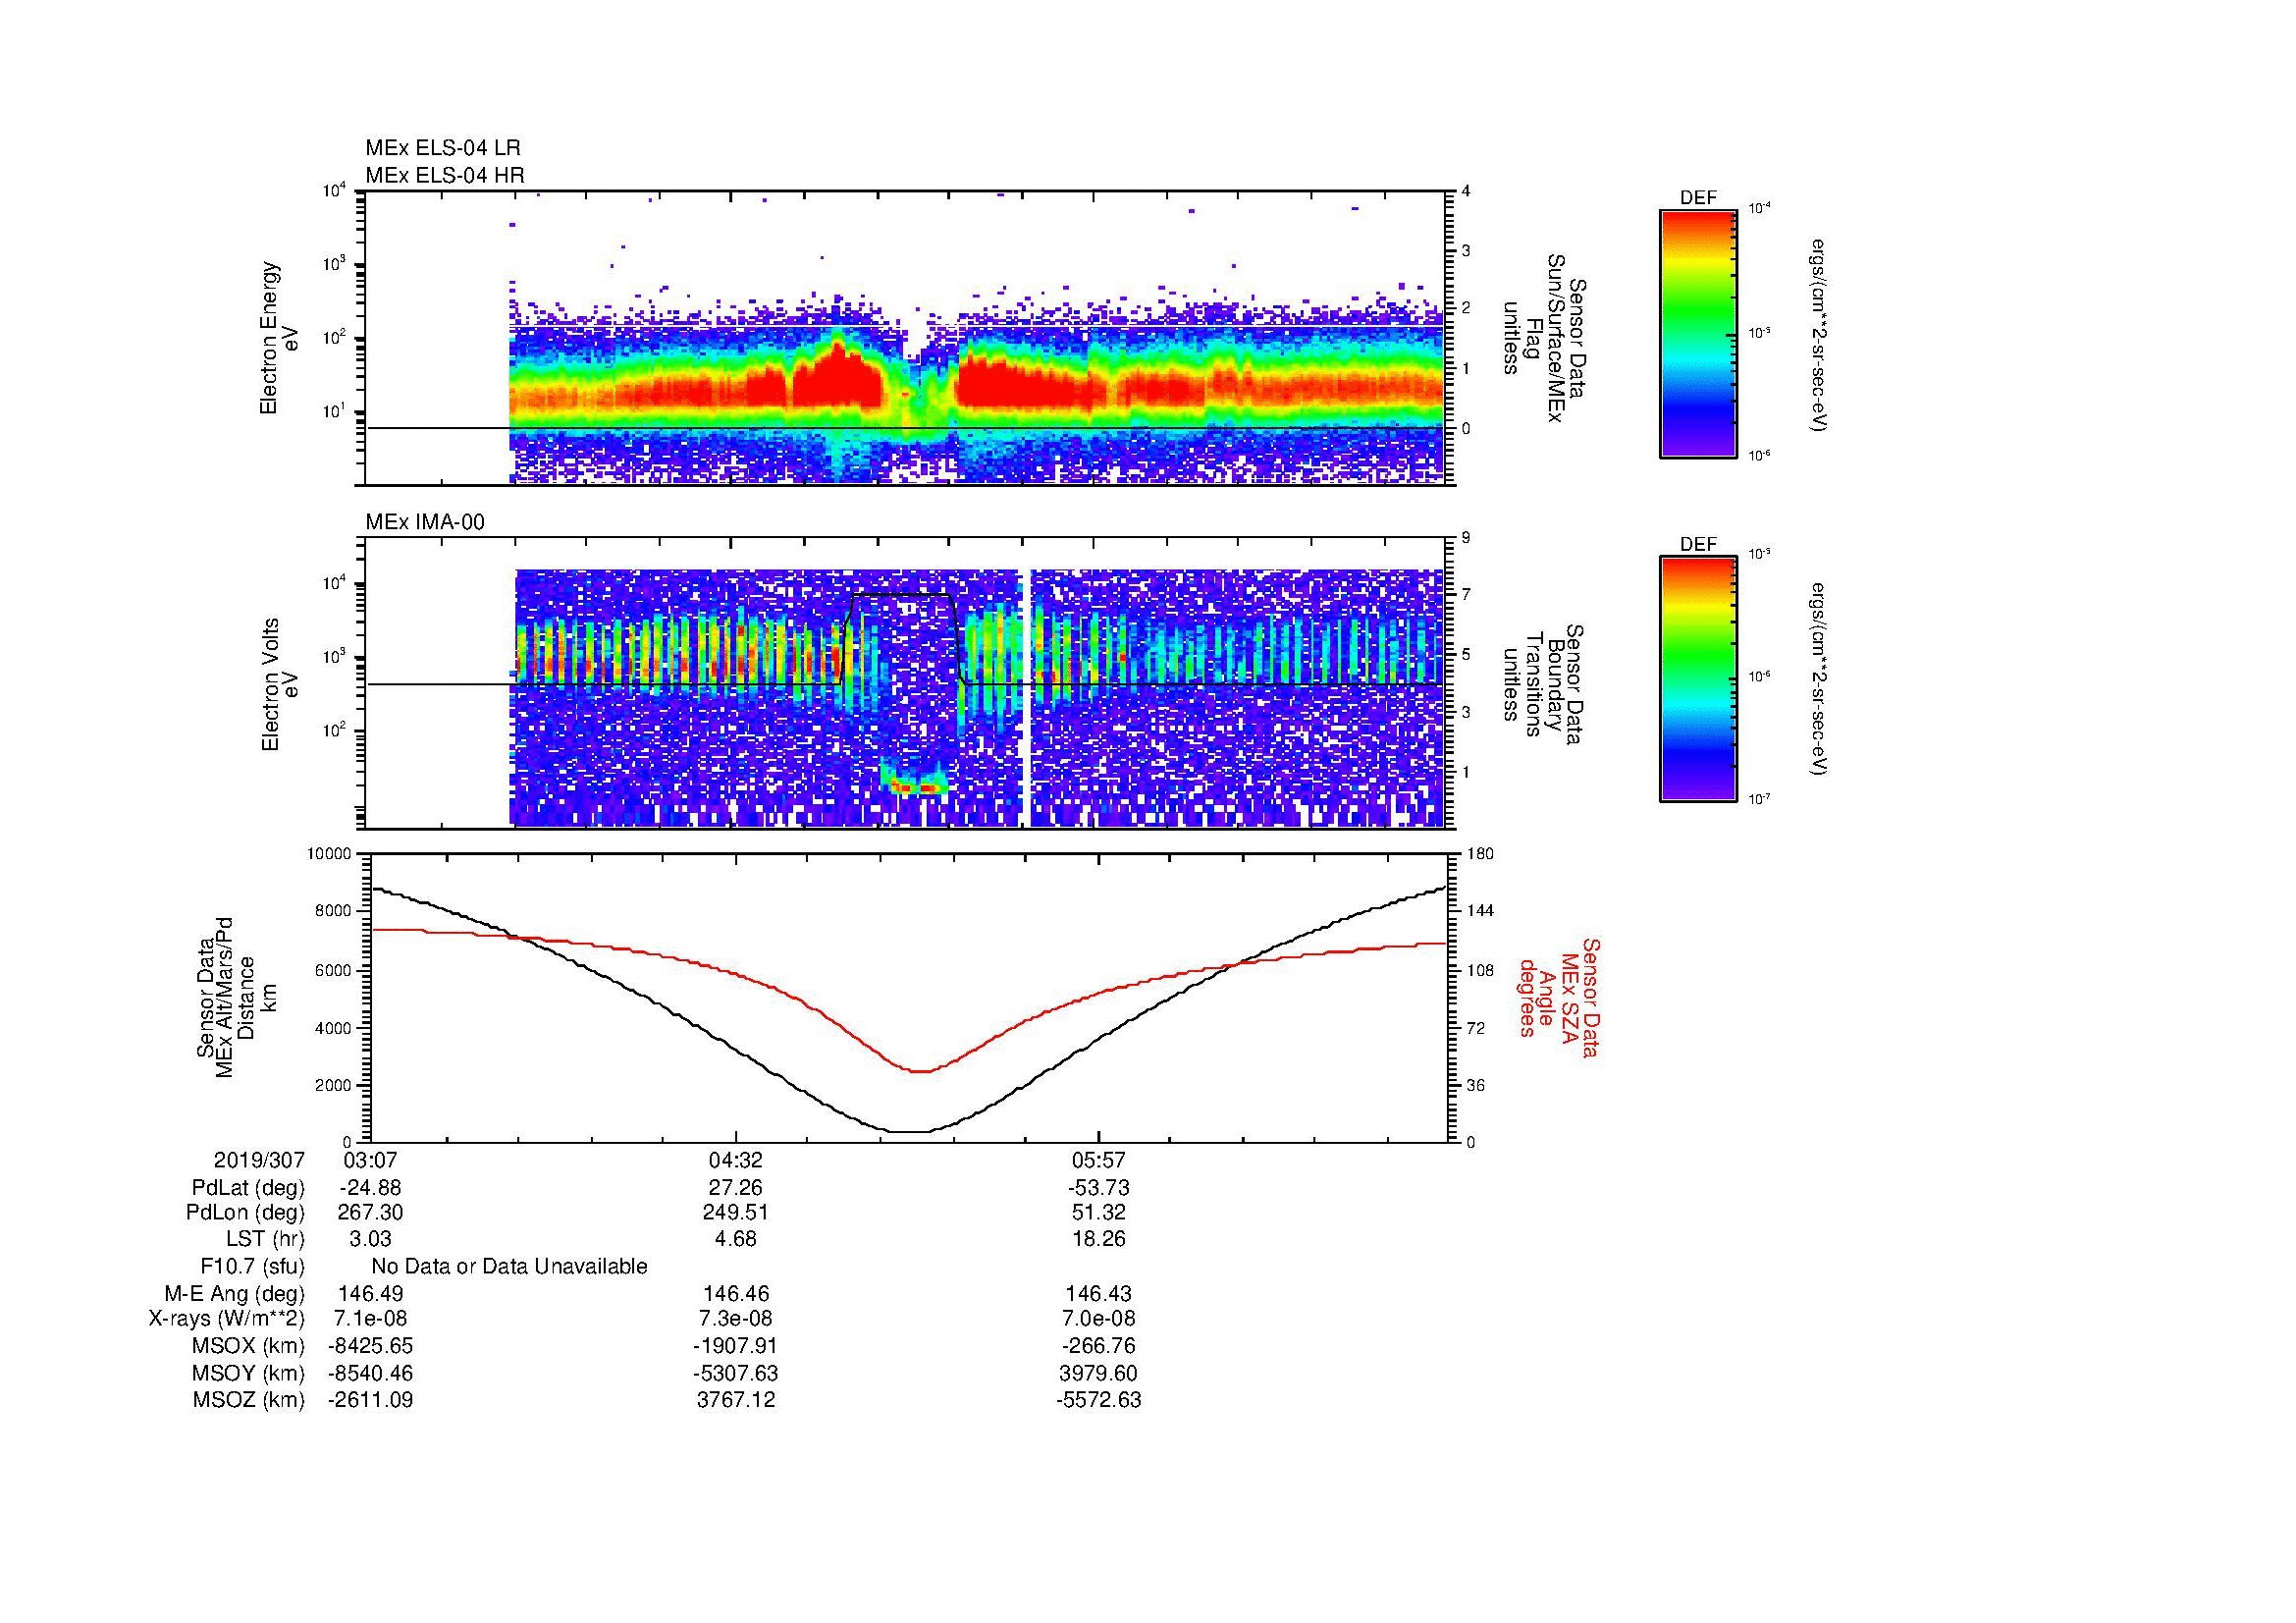Click the 'MEx ELS-04 HR' title text
This screenshot has height=1623, width=2296.
tap(445, 176)
